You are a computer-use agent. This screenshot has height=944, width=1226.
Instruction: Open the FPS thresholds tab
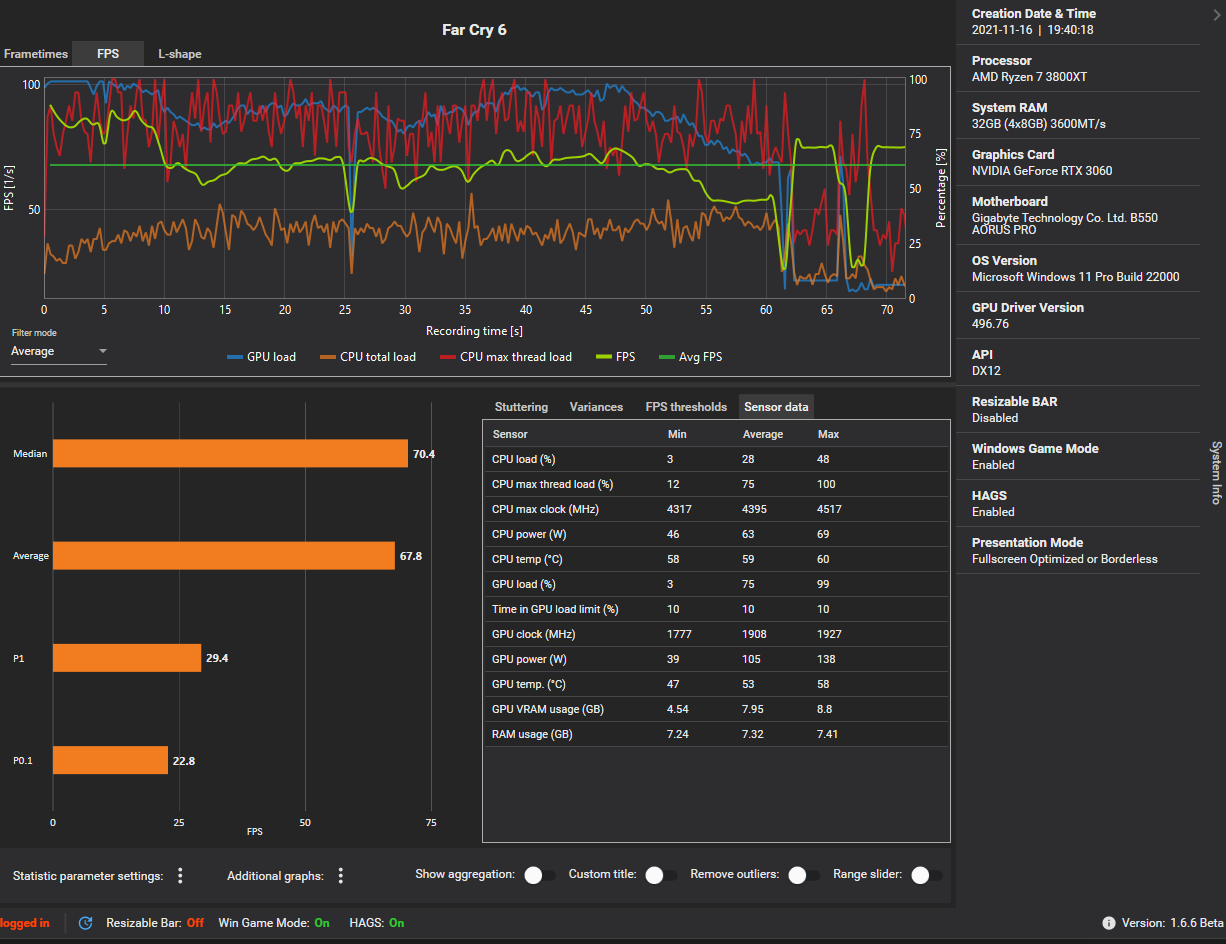pos(686,407)
